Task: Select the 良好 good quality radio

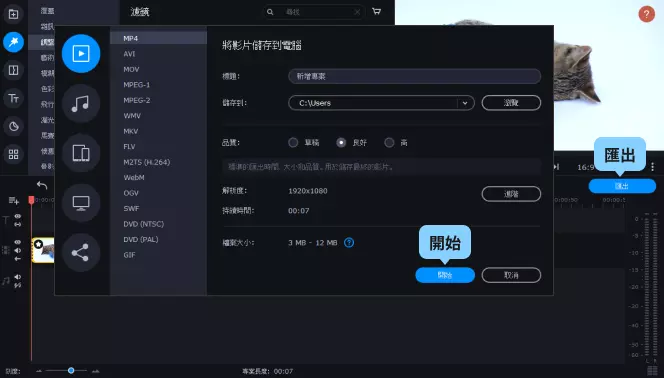Action: pos(341,143)
